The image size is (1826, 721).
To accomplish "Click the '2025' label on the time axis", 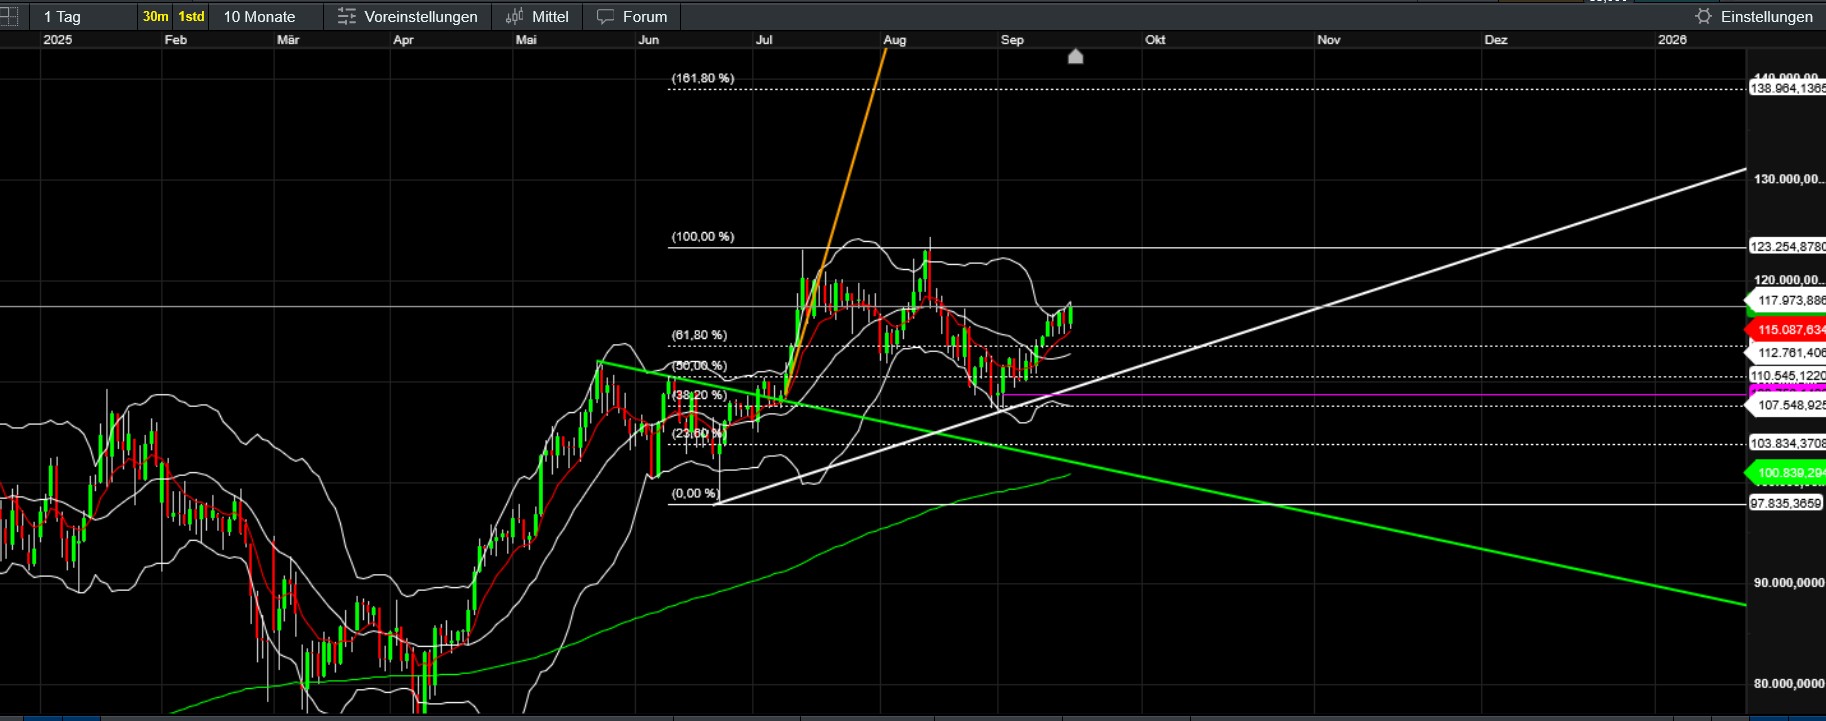I will click(58, 40).
